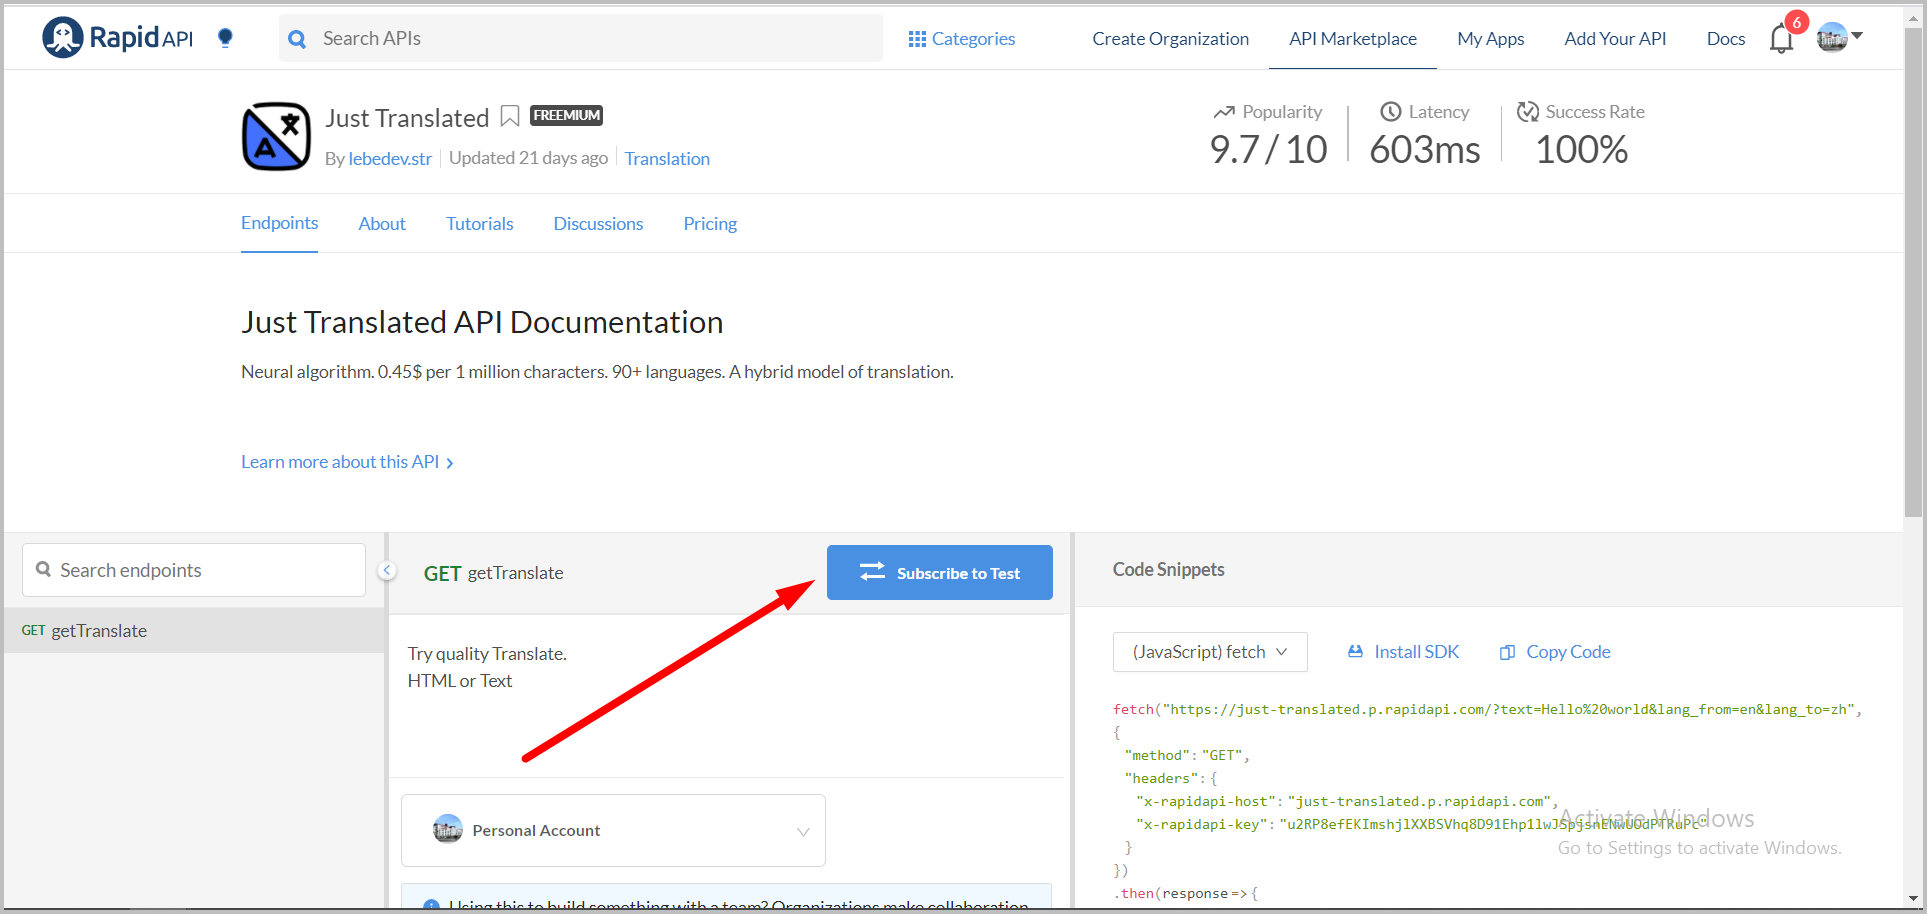The image size is (1927, 914).
Task: Collapse the endpoints sidebar with chevron
Action: pos(387,570)
